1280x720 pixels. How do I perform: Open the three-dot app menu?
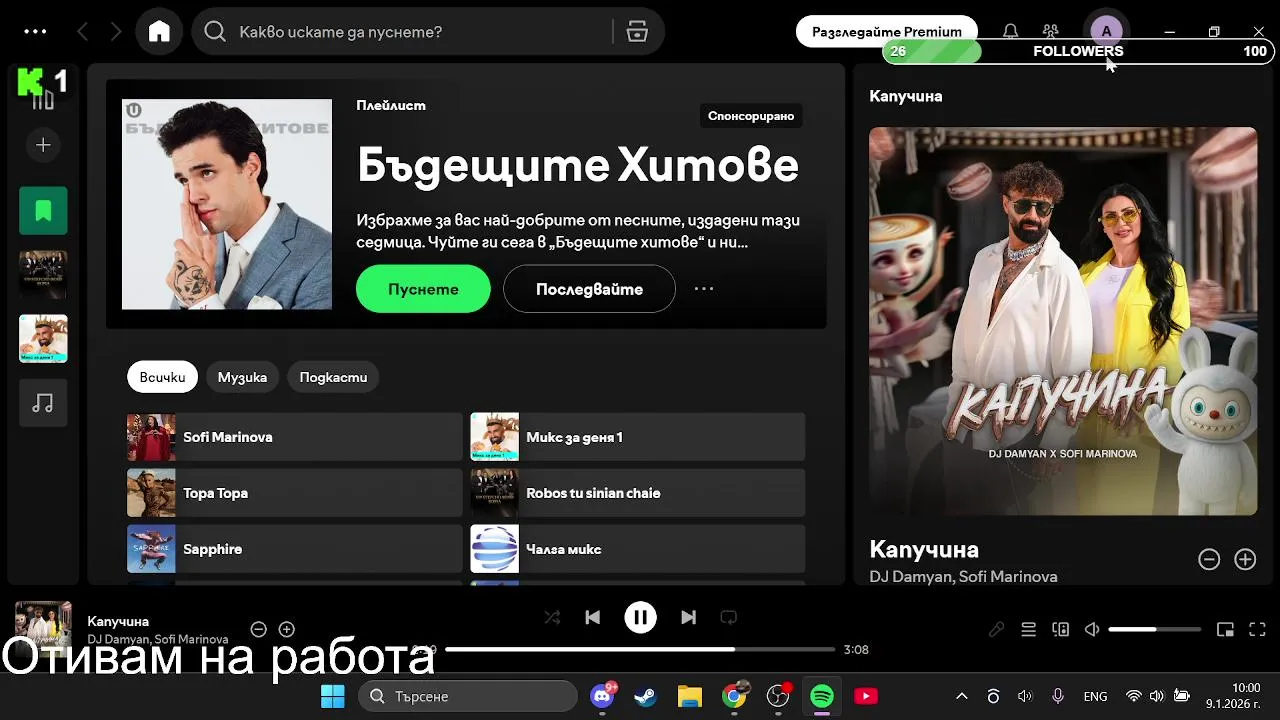(35, 32)
